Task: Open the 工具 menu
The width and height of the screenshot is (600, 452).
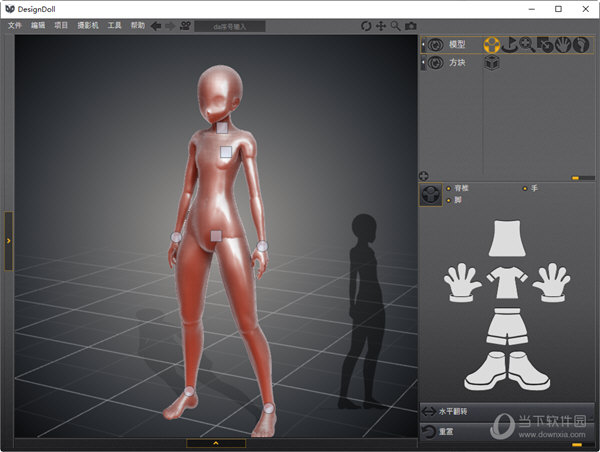Action: tap(114, 26)
